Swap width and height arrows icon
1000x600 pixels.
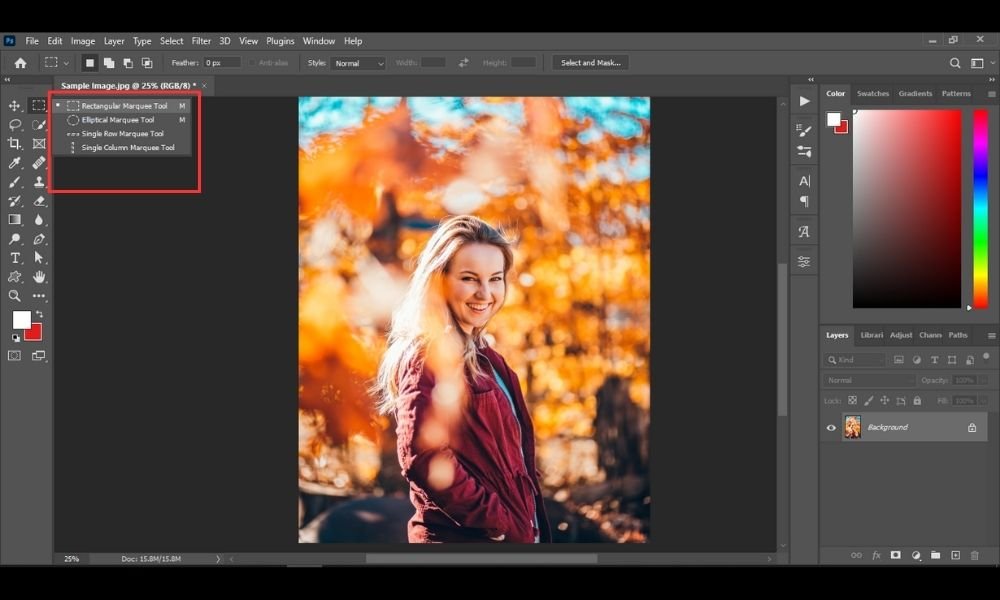coord(464,62)
